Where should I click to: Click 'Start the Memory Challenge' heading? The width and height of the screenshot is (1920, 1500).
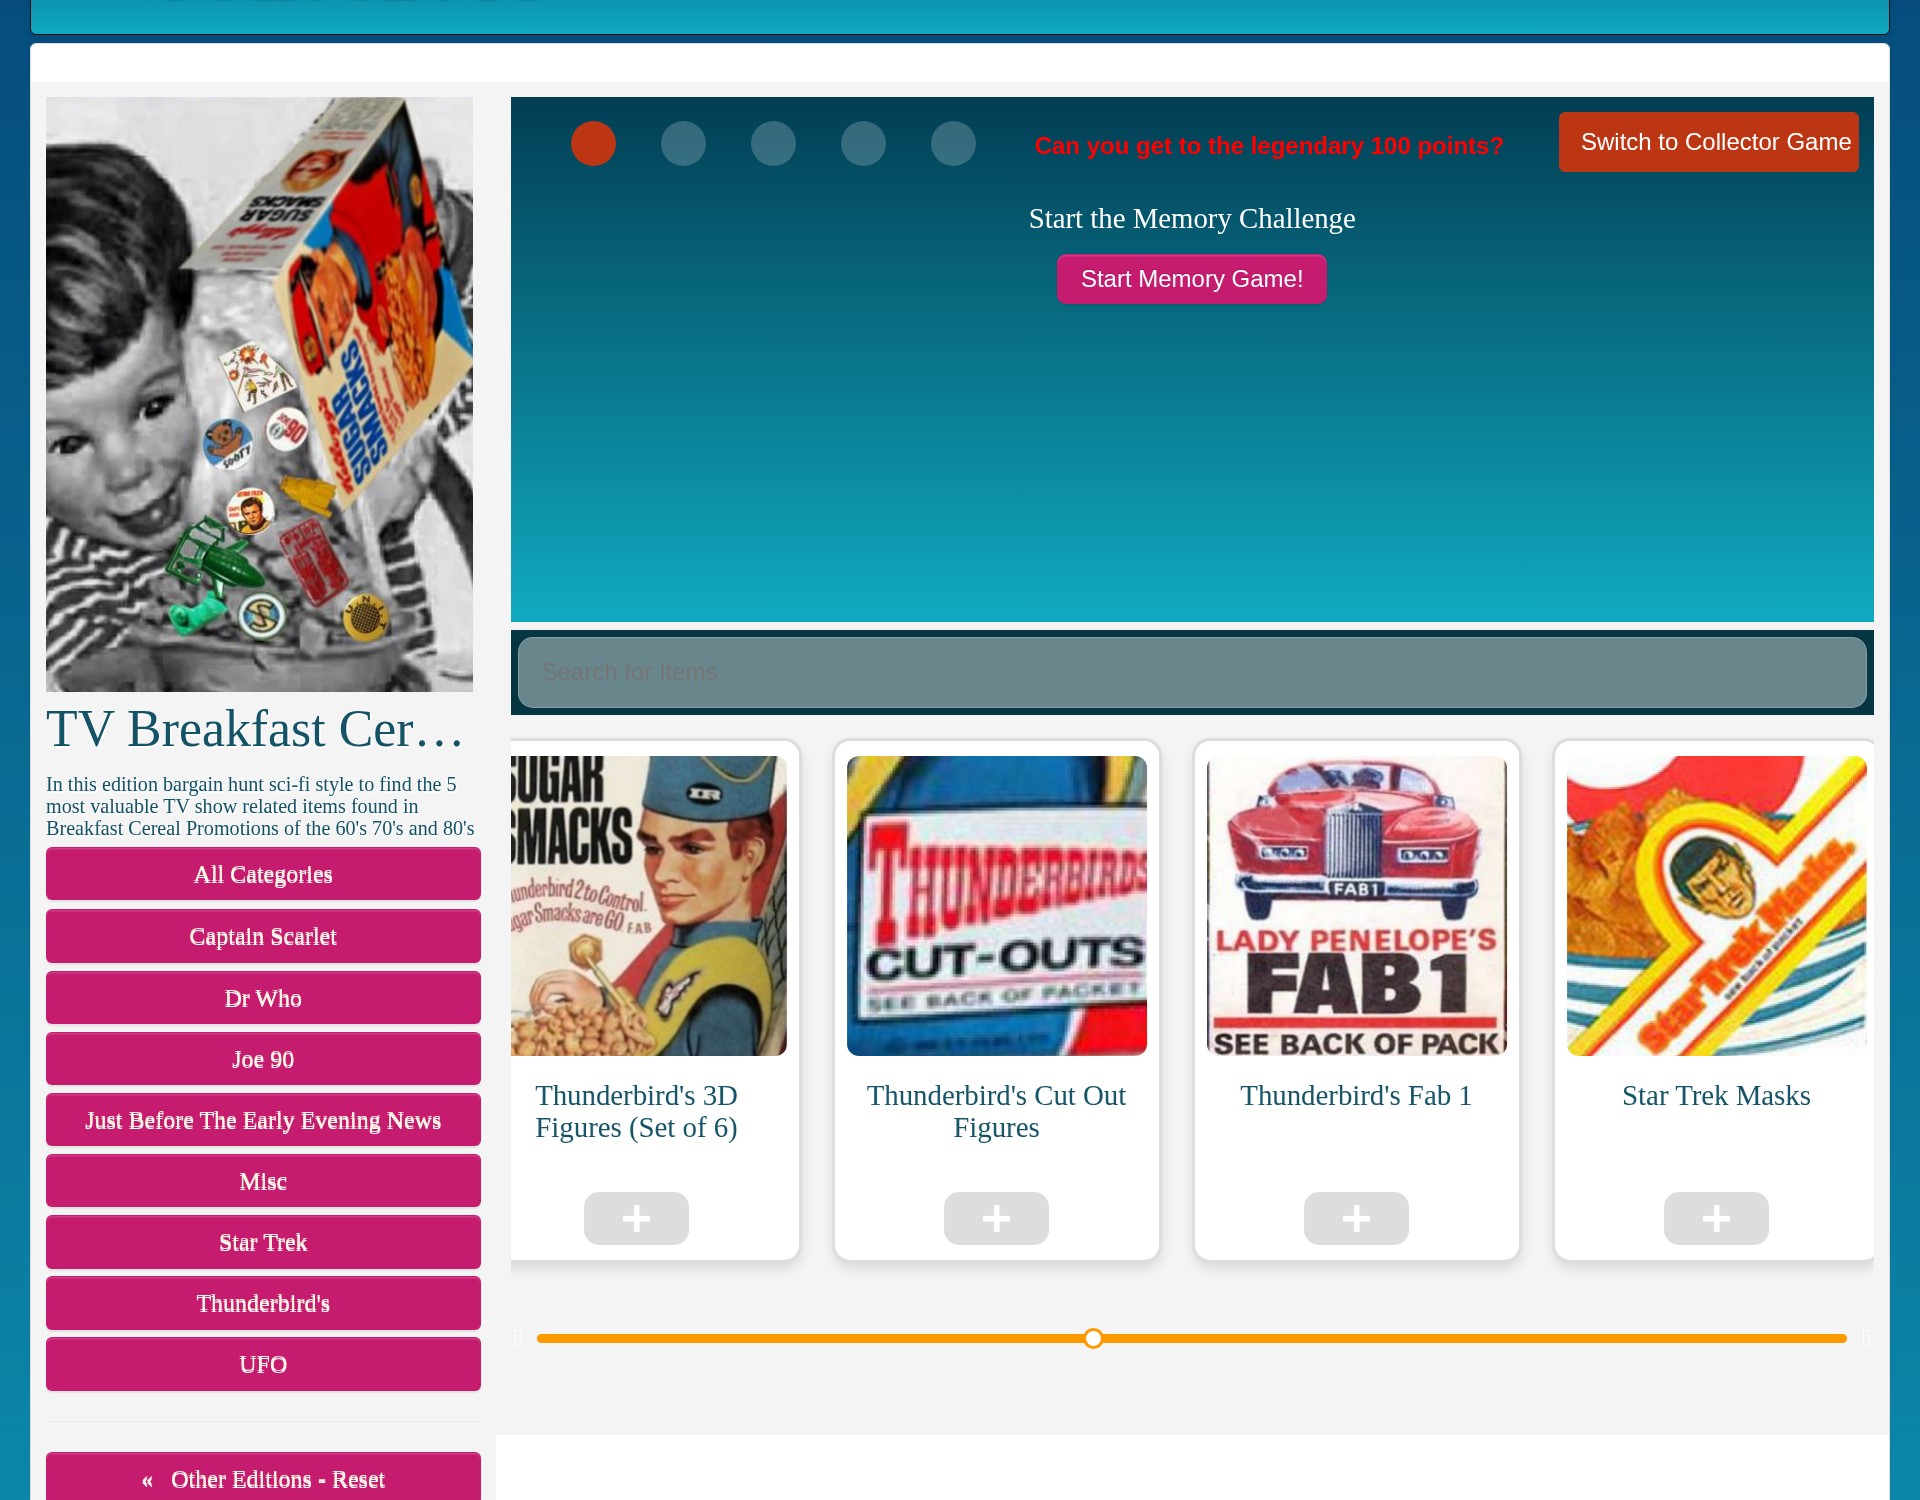pyautogui.click(x=1191, y=218)
